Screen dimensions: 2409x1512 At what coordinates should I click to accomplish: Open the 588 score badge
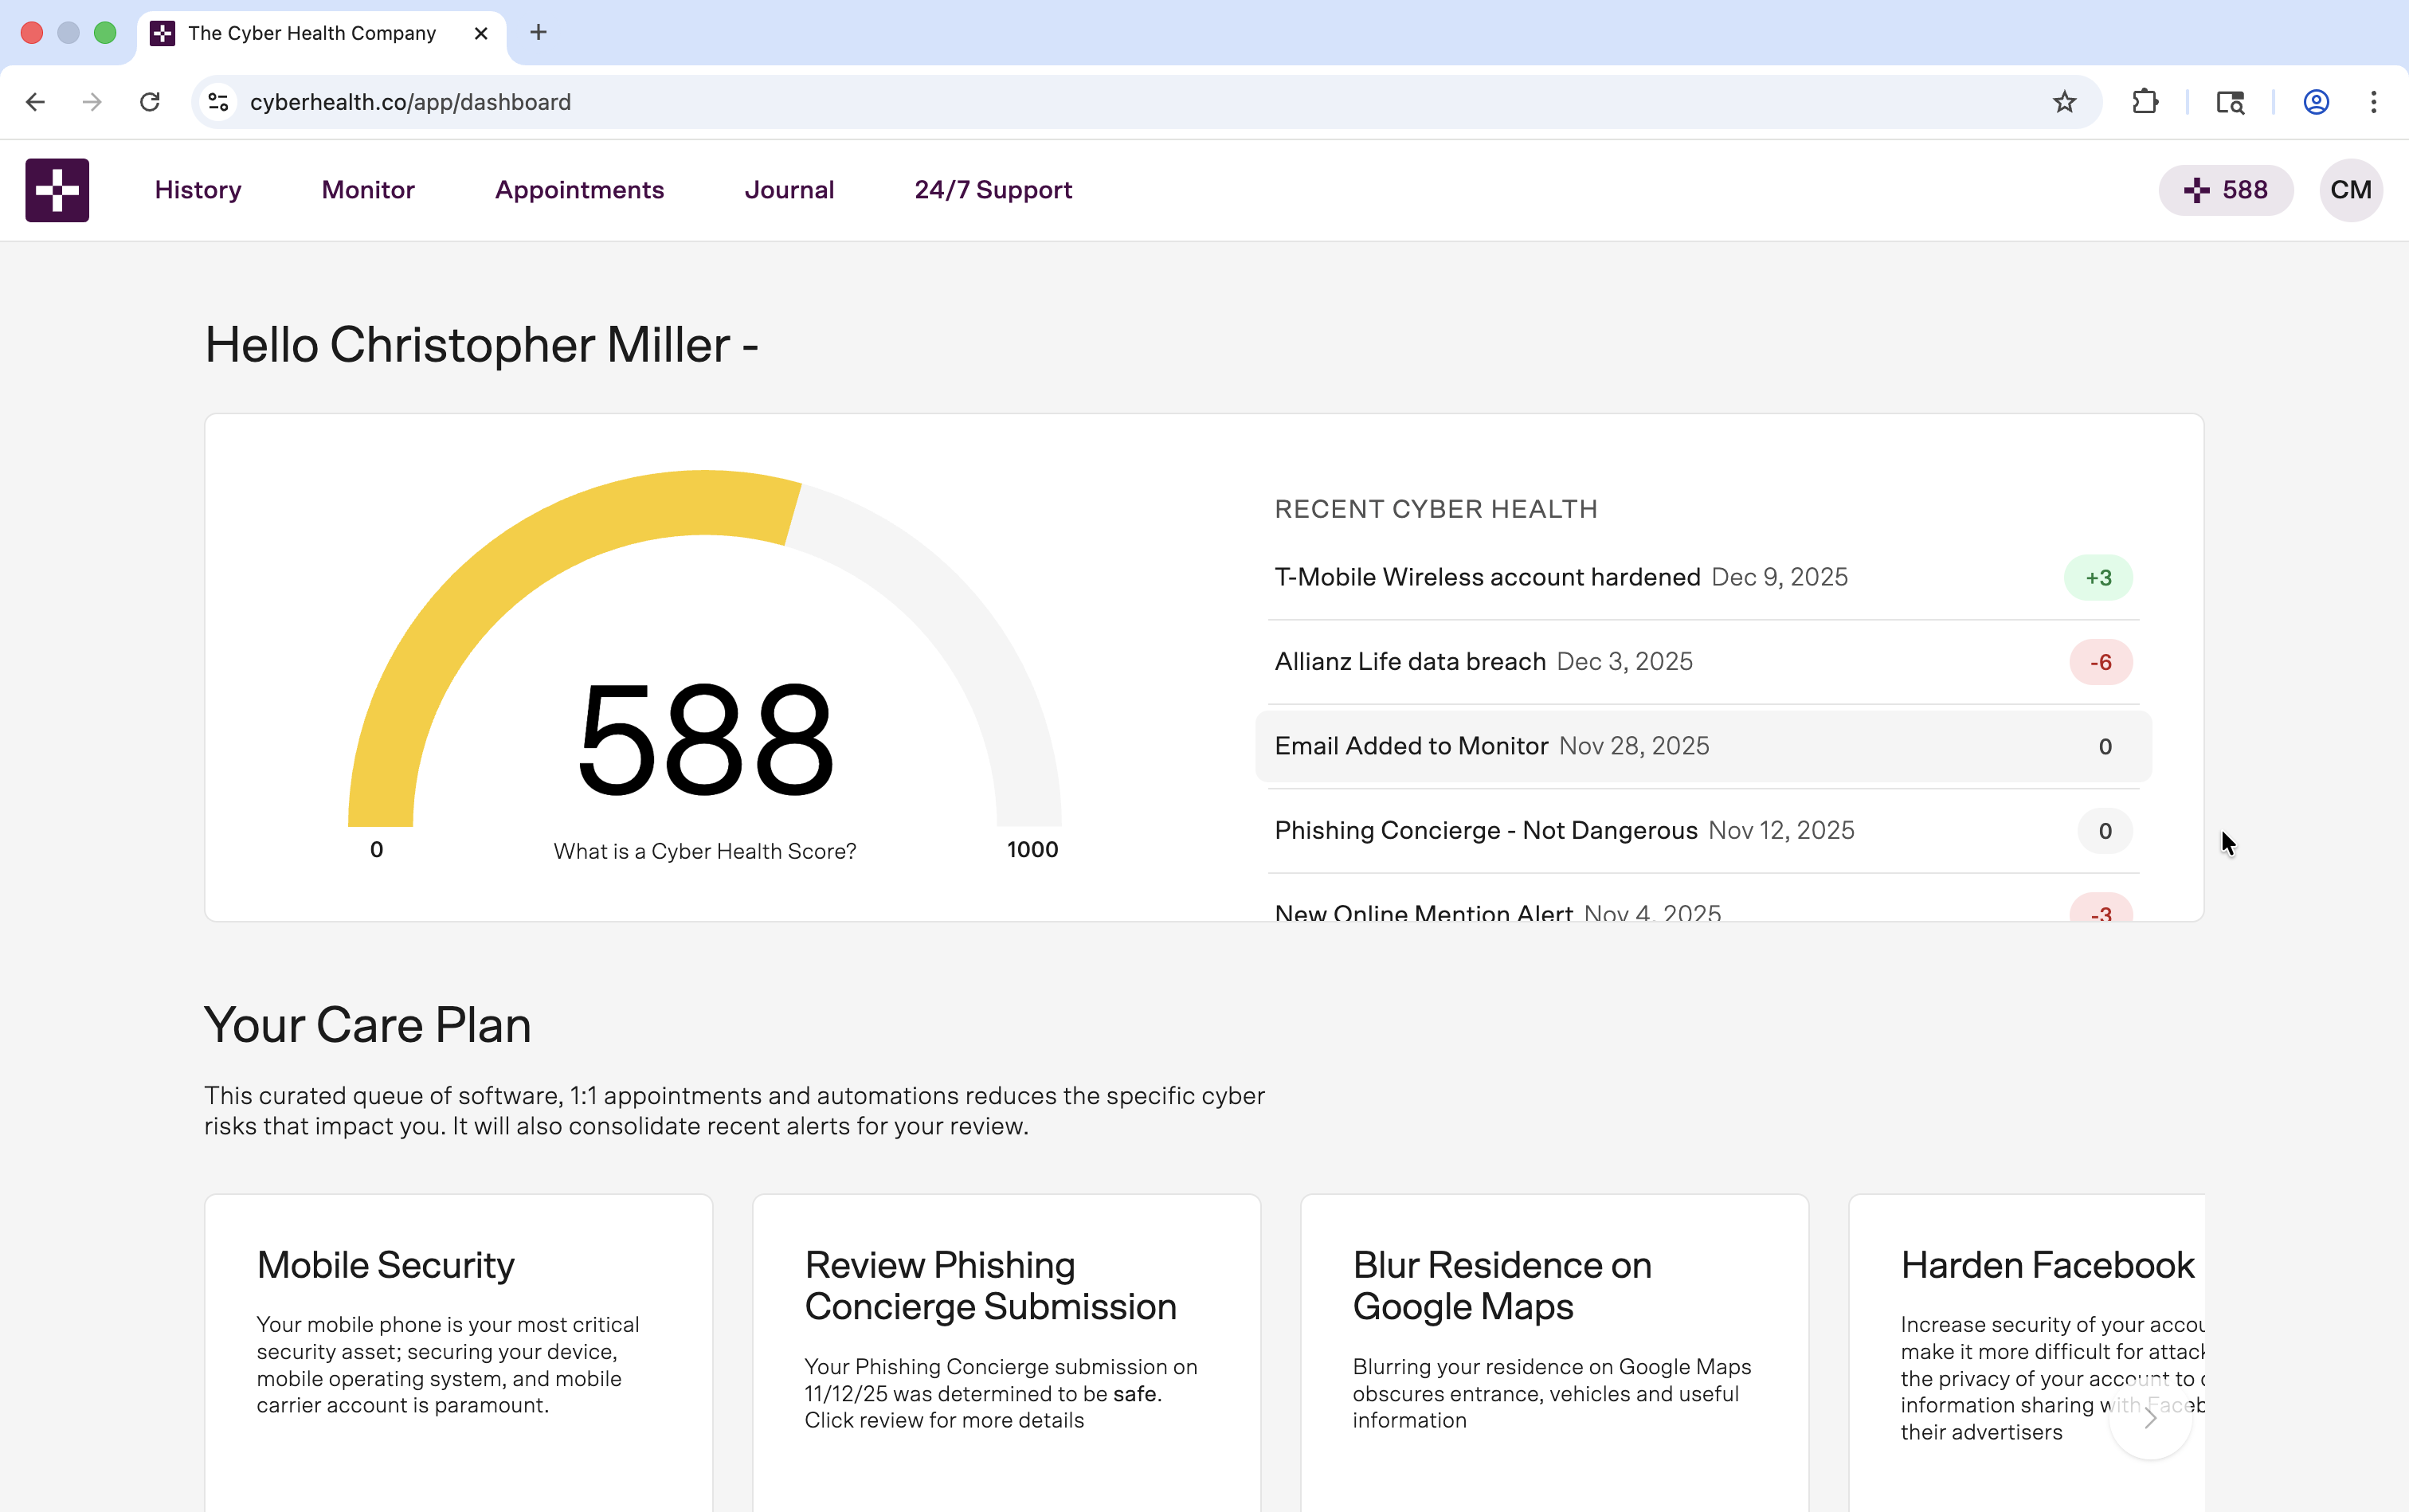coord(2225,190)
